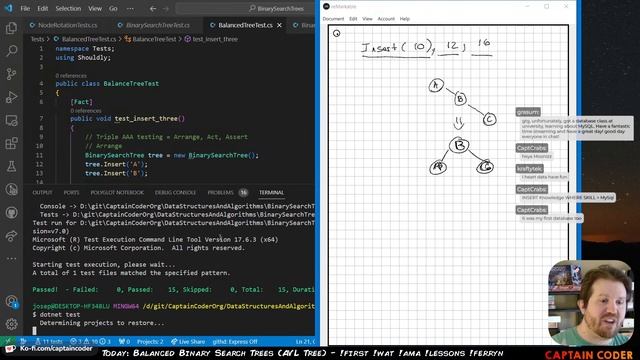
Task: Click the circle icon on reMarkable canvas
Action: click(336, 33)
